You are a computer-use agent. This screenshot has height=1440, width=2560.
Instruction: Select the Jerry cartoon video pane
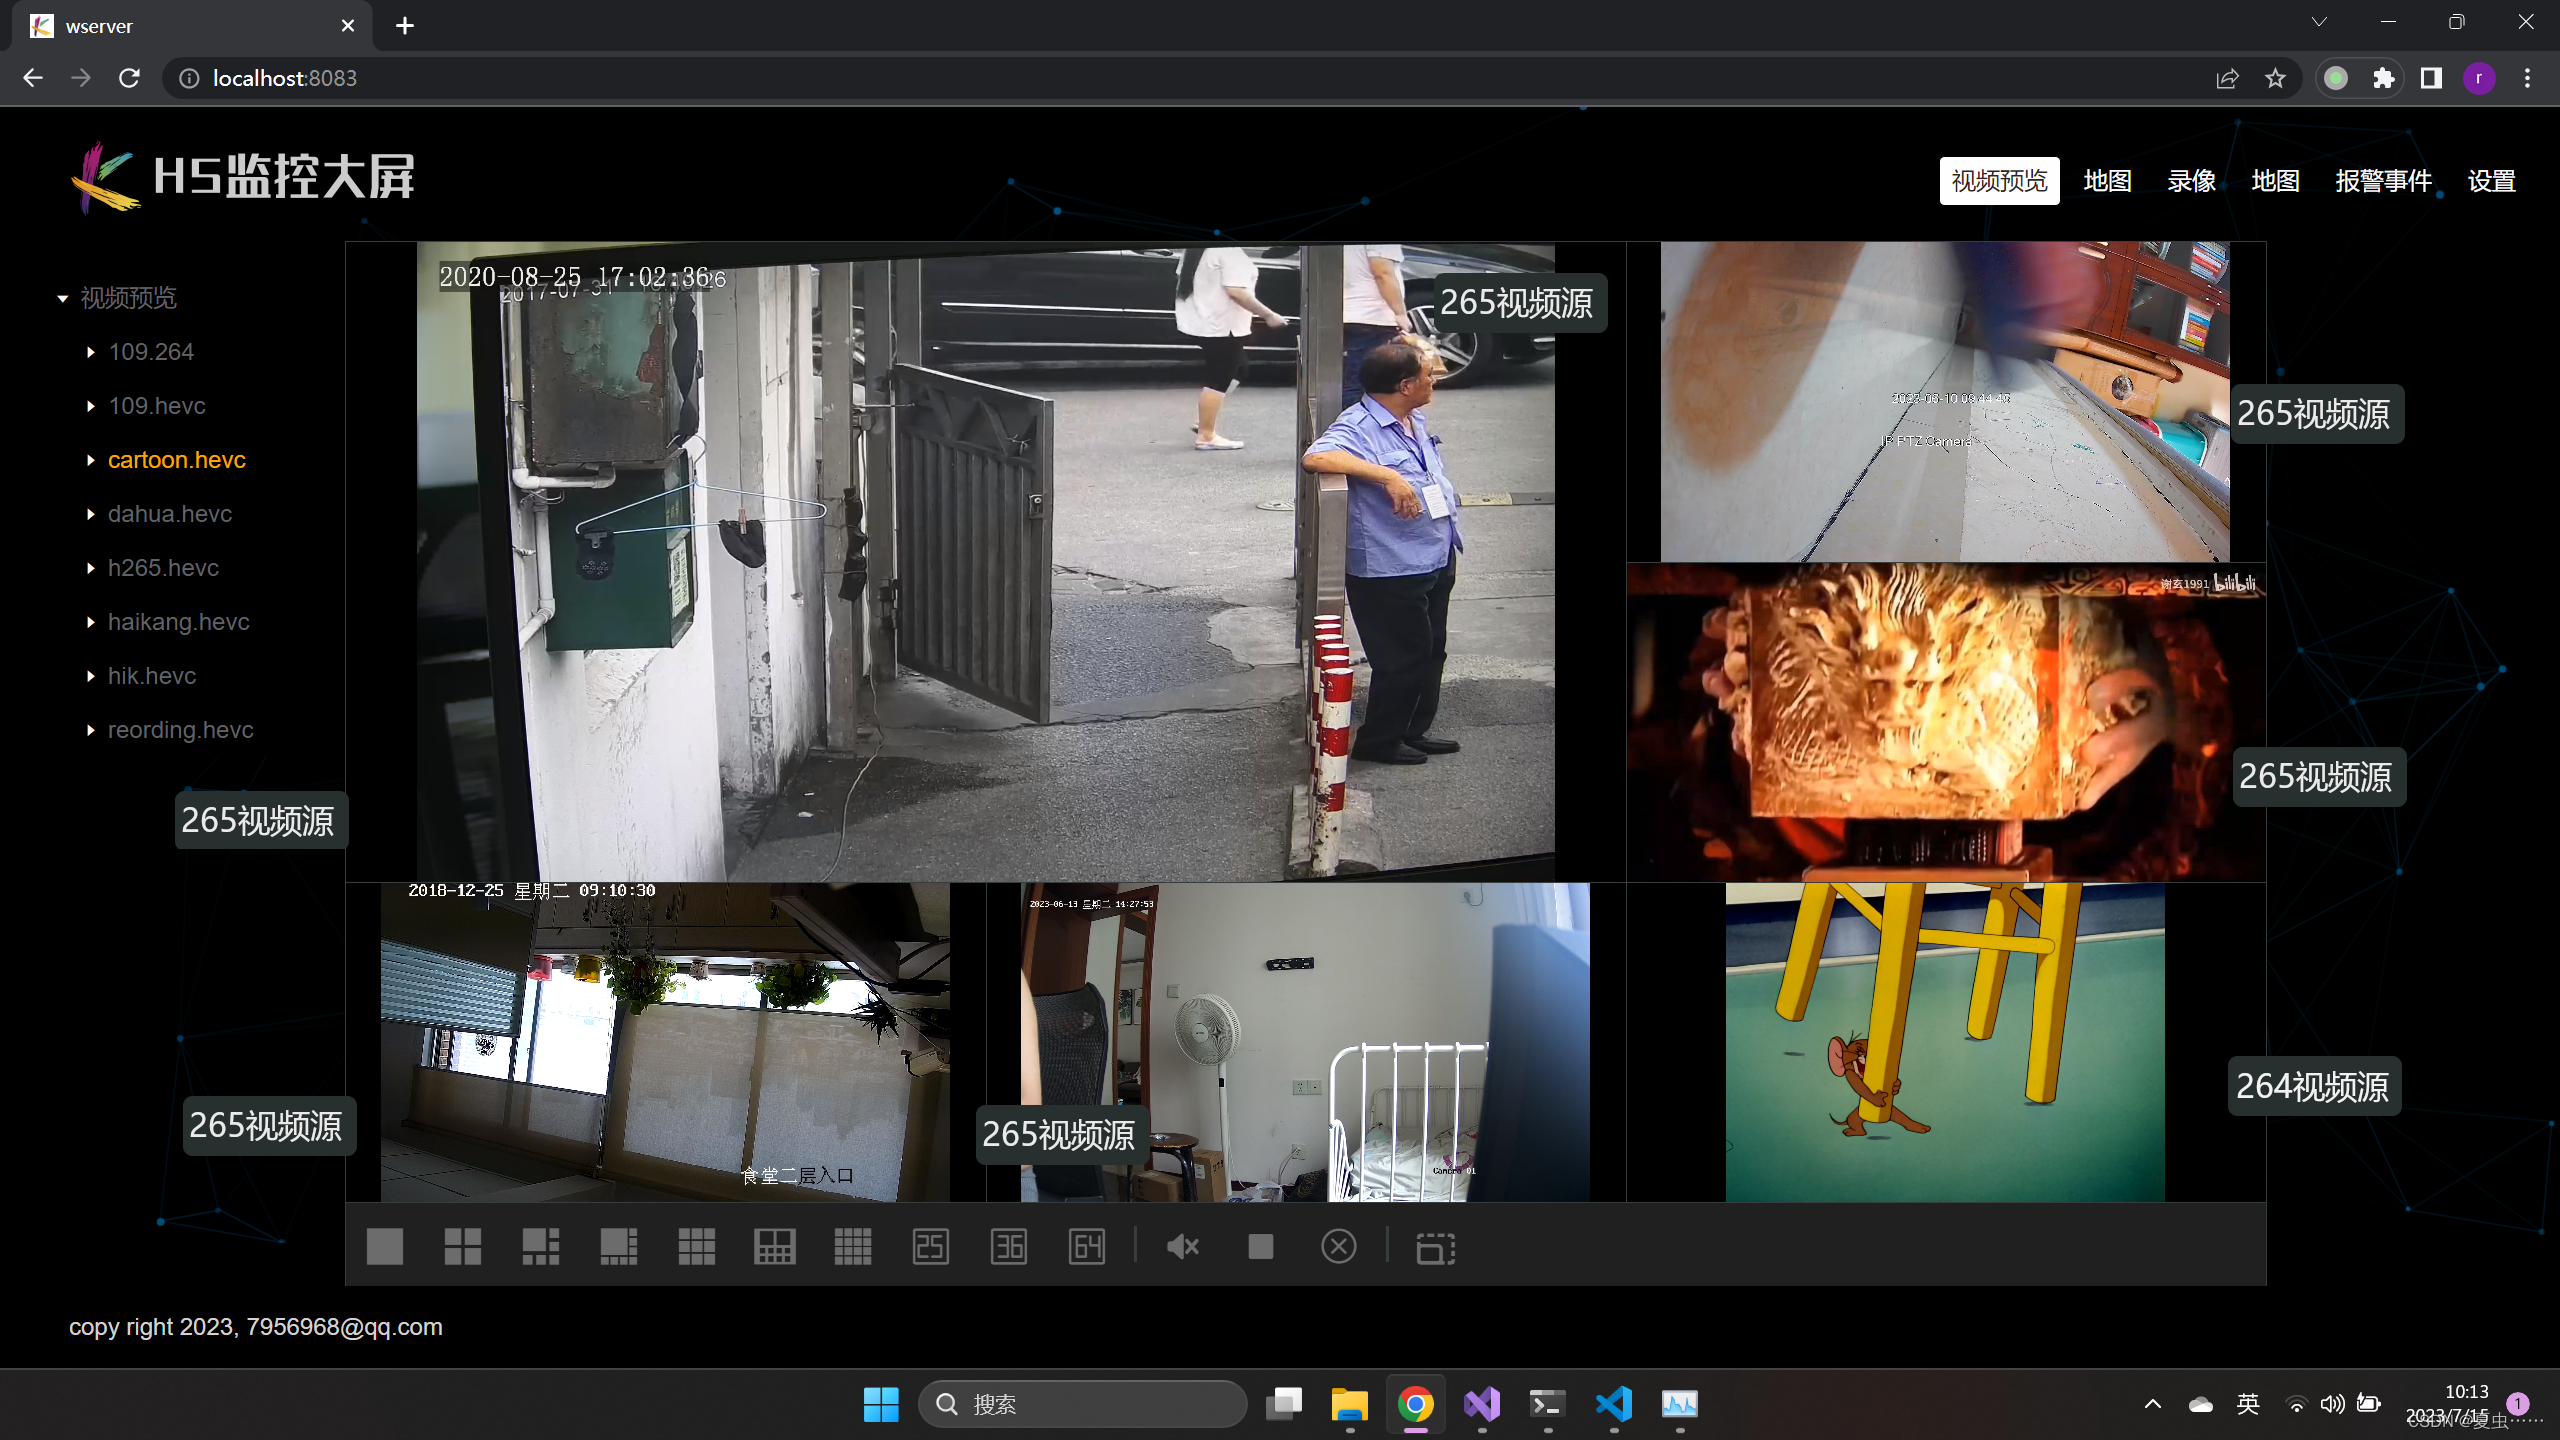[x=1945, y=1042]
